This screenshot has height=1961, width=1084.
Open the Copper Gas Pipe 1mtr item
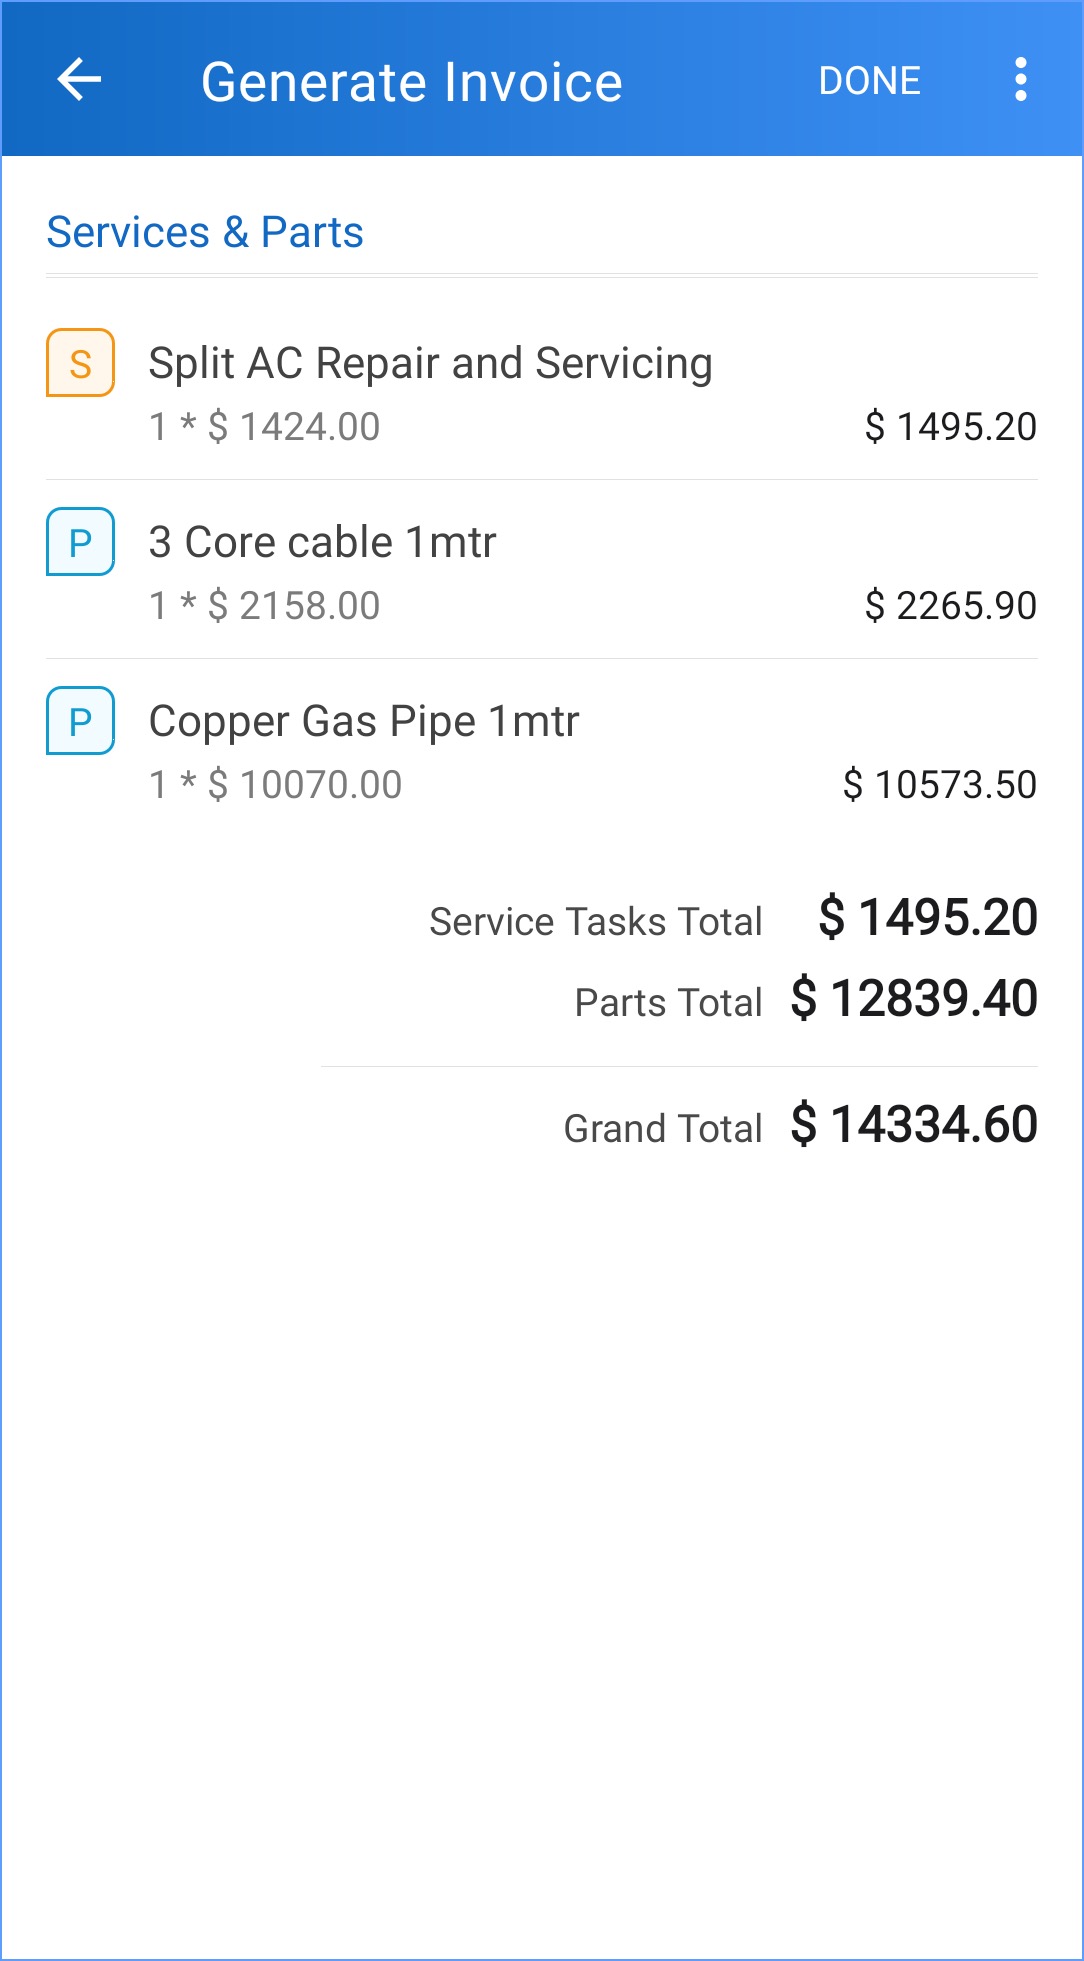pos(364,721)
